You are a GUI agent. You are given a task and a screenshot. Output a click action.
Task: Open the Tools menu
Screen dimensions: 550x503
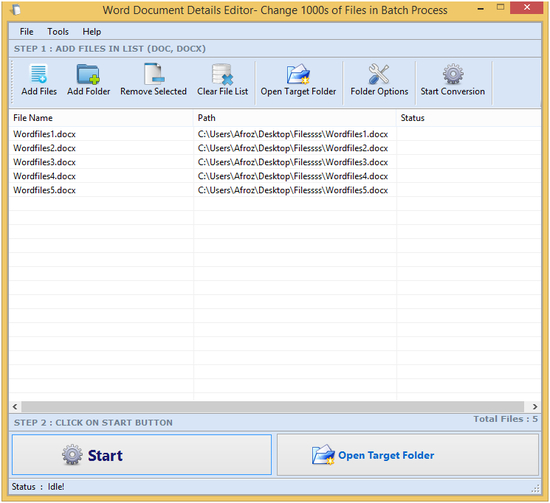[x=58, y=32]
